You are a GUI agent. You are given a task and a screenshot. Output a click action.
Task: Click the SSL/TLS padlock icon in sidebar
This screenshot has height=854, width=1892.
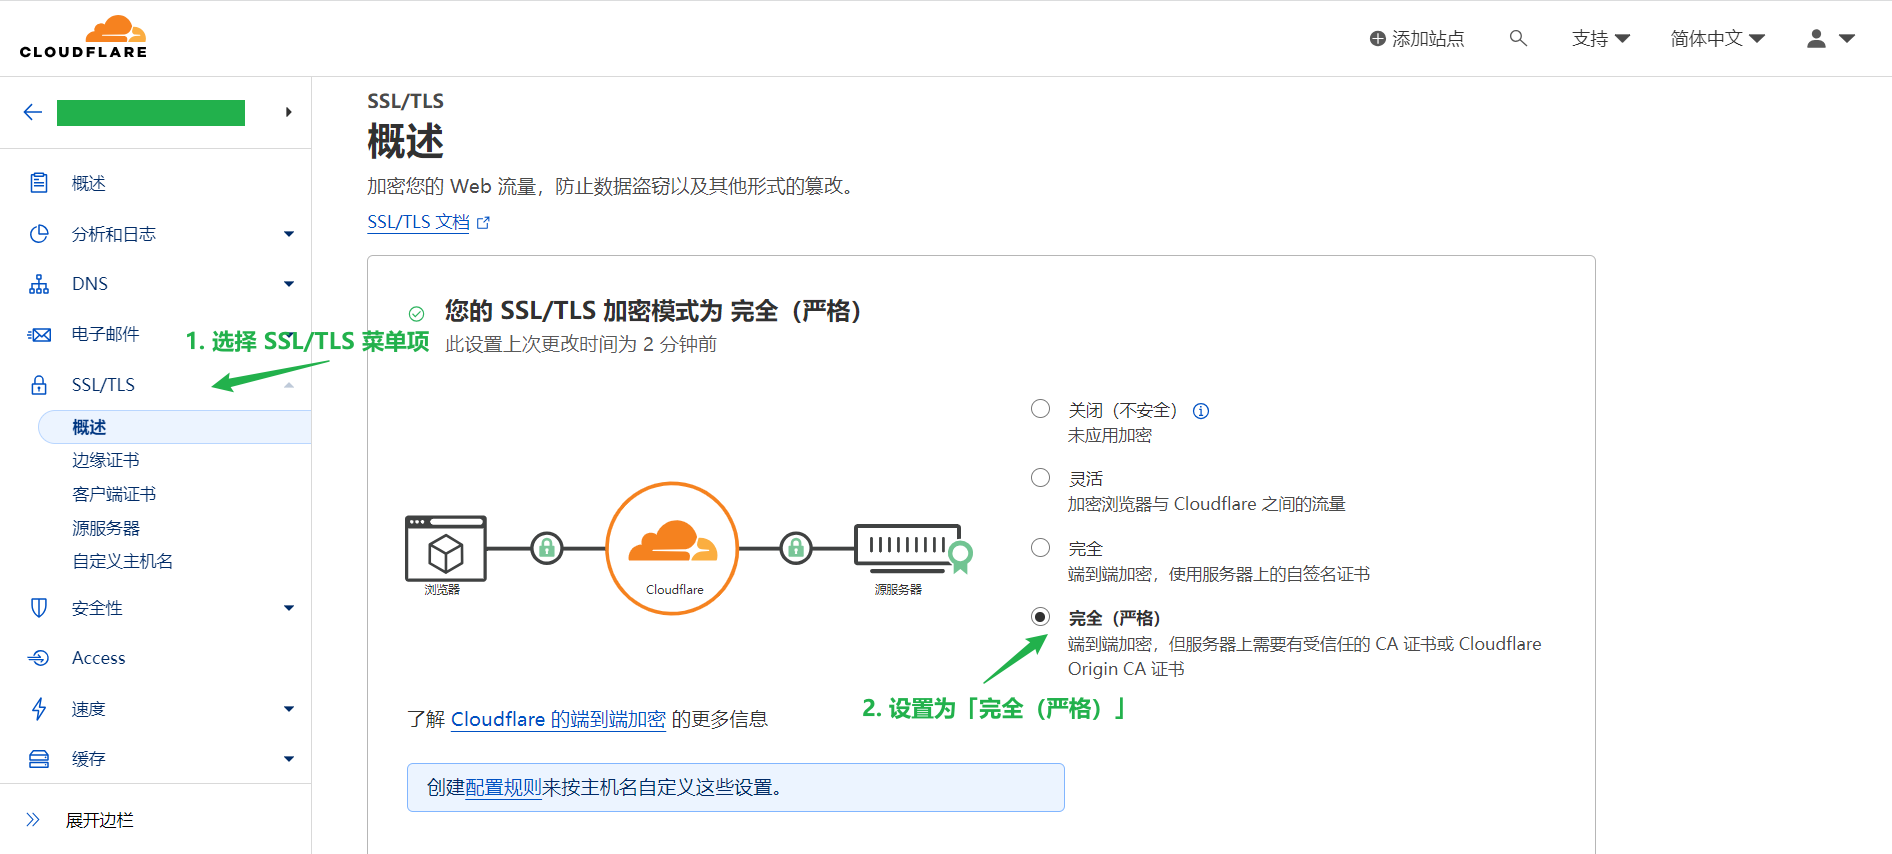(x=39, y=385)
